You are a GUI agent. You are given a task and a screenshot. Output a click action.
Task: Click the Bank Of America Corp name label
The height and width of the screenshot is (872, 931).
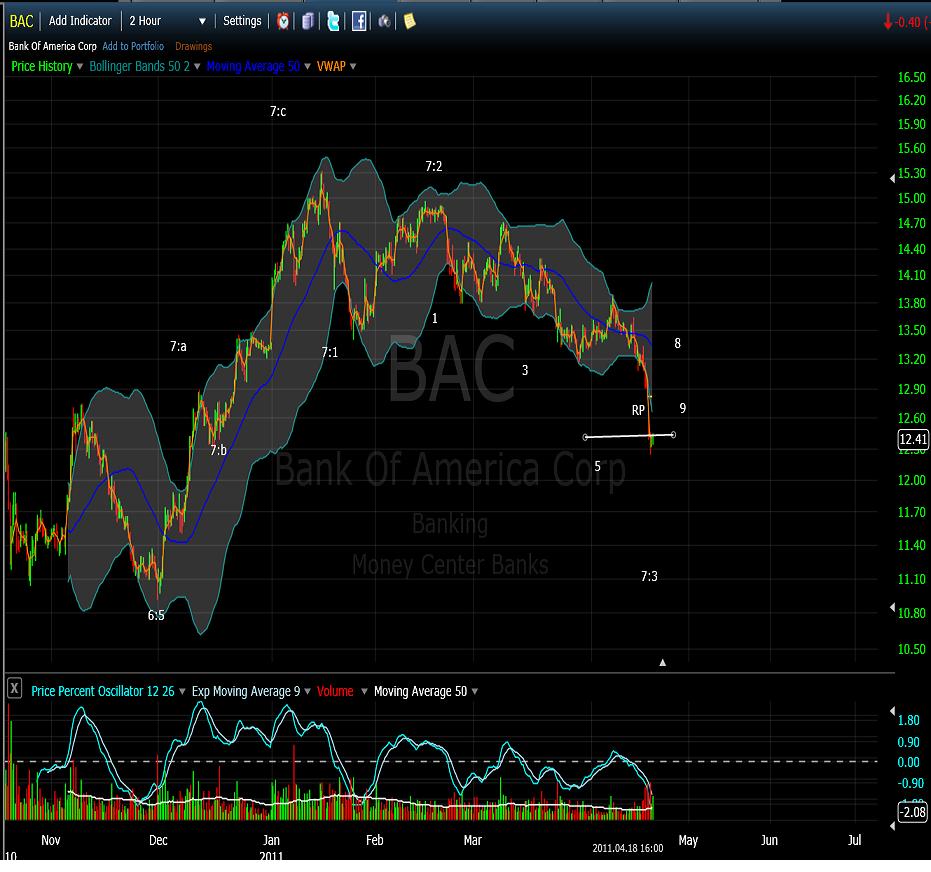pyautogui.click(x=52, y=46)
